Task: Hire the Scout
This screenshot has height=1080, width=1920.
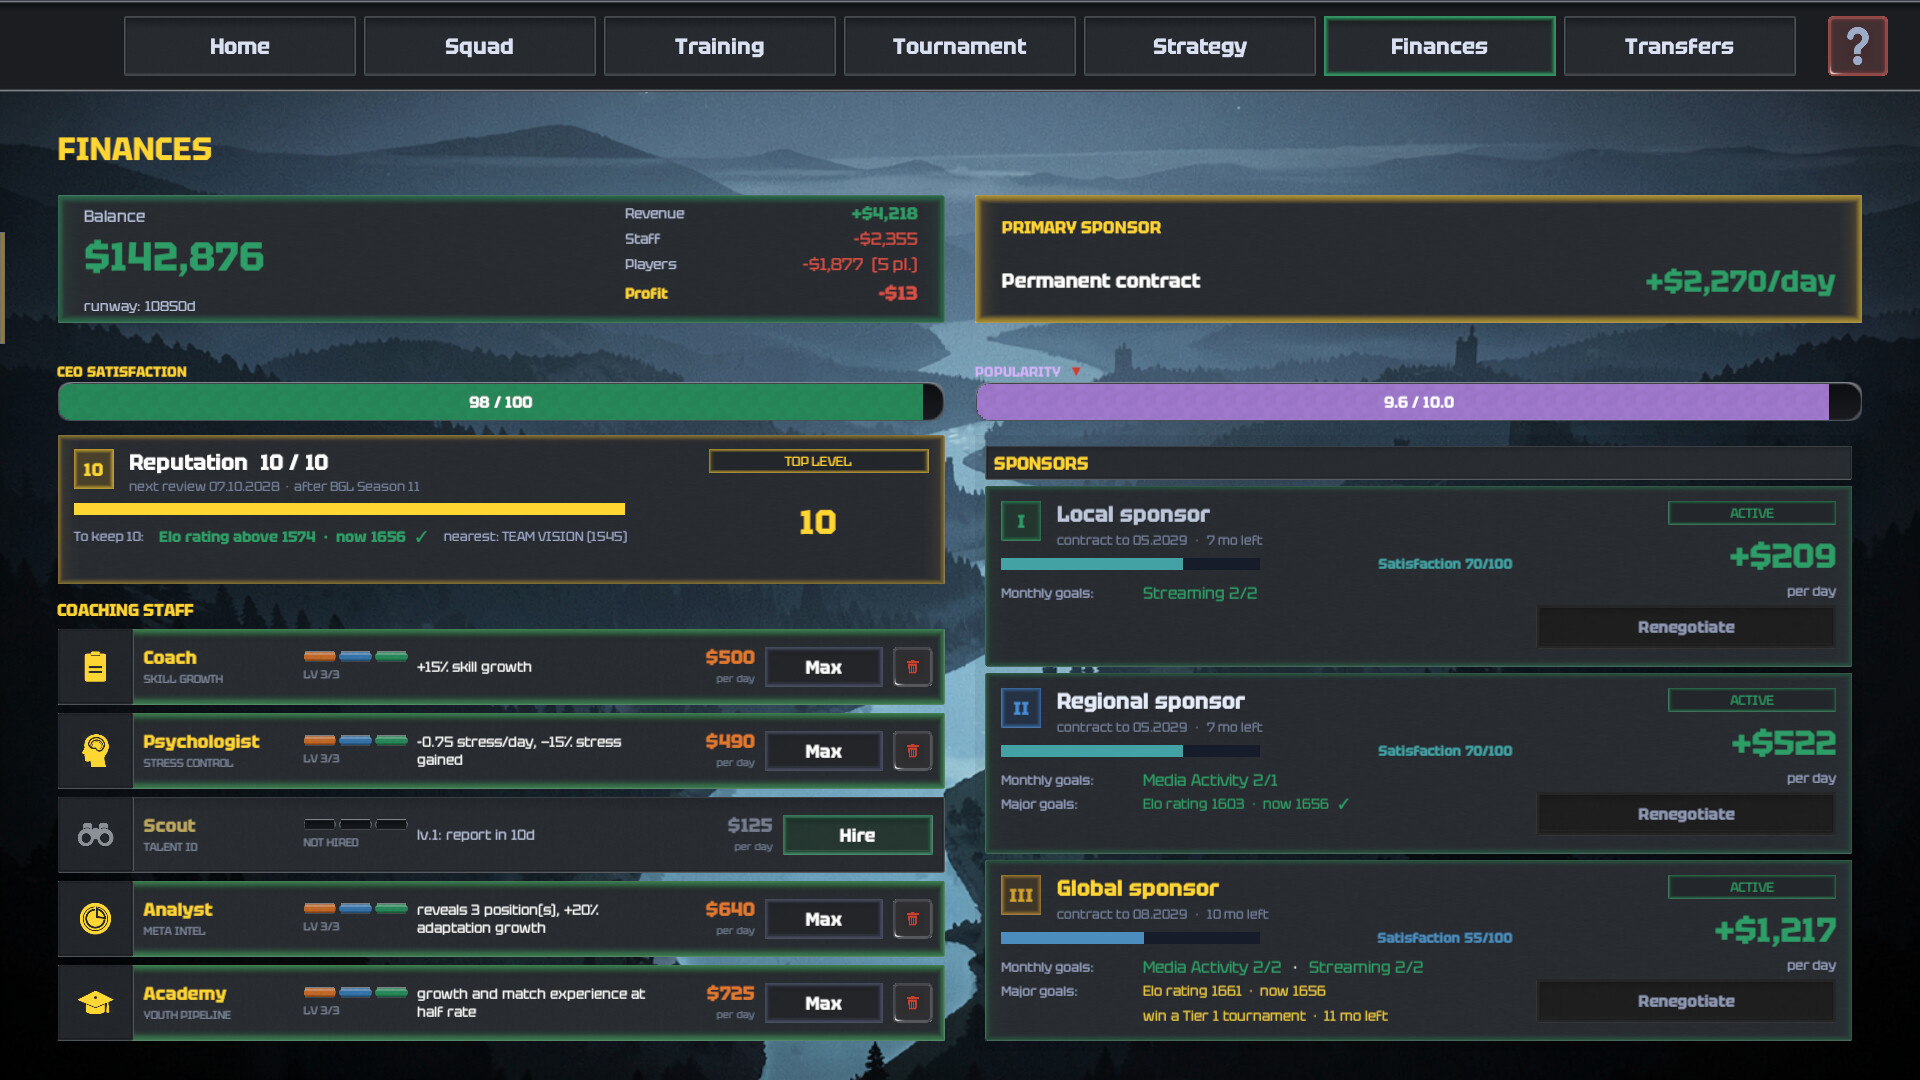Action: (x=857, y=835)
